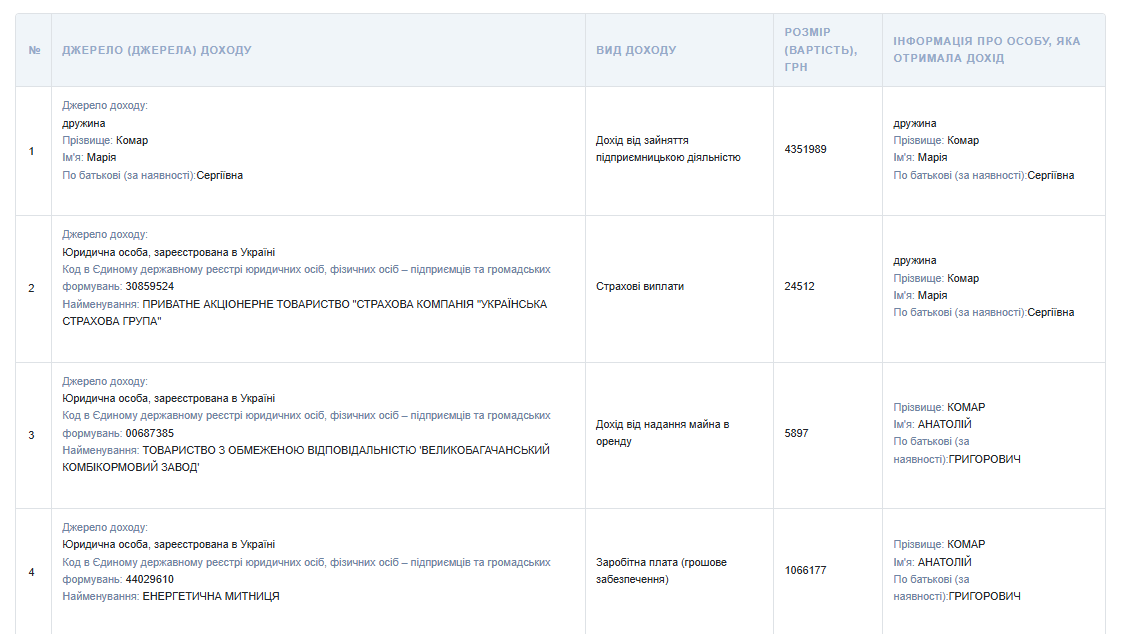
Task: Click the 'РОЗМІР (ВАРТІСТЬ), ГРН' column header
Action: (x=828, y=50)
